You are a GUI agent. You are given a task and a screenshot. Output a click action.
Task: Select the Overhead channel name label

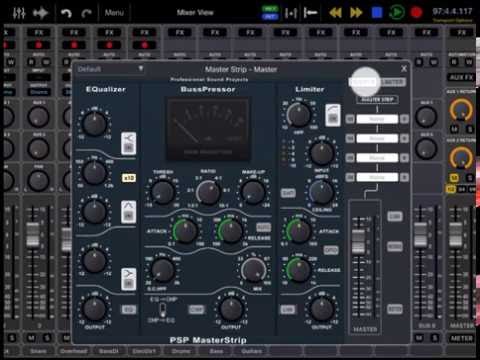tap(74, 351)
